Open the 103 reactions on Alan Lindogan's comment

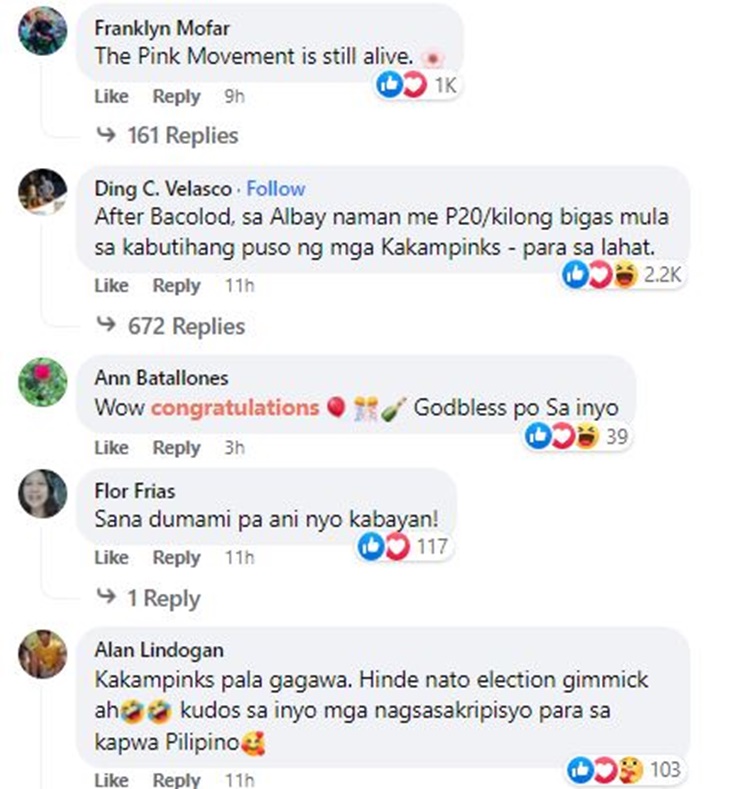point(625,769)
